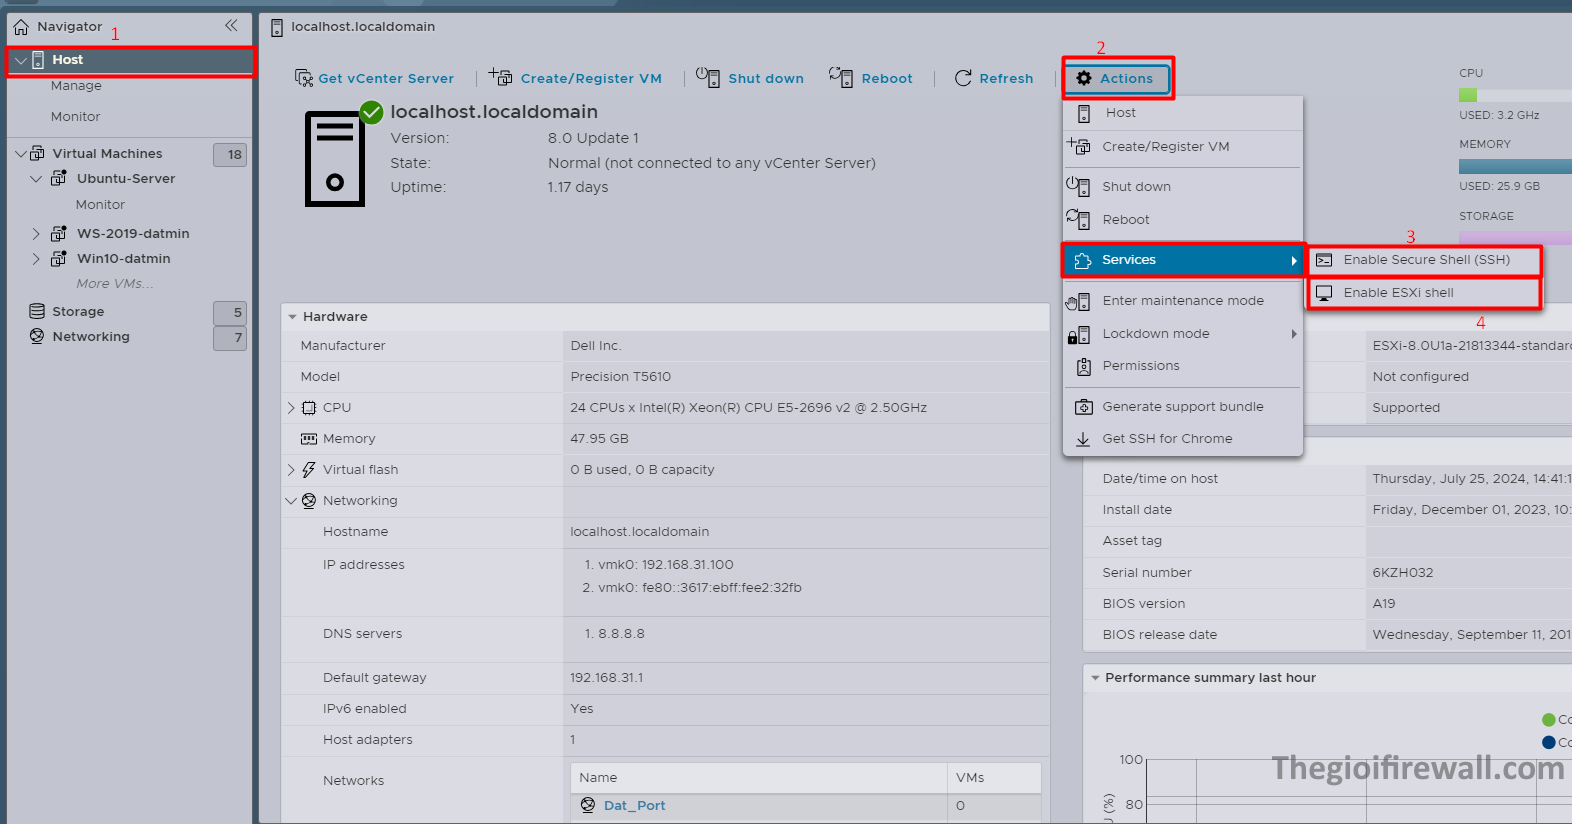Select Enable Secure Shell (SSH)
The width and height of the screenshot is (1572, 824).
[1425, 260]
